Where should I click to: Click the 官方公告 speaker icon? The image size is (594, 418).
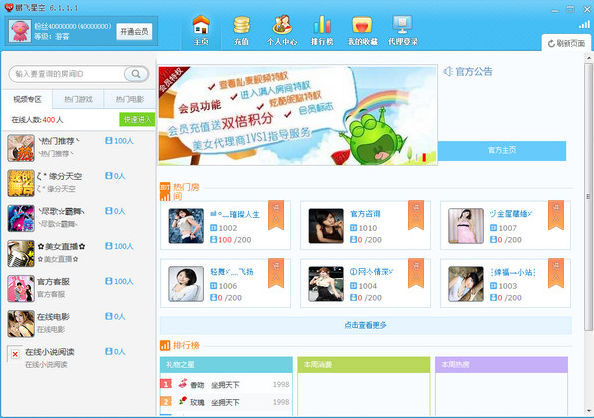(448, 71)
